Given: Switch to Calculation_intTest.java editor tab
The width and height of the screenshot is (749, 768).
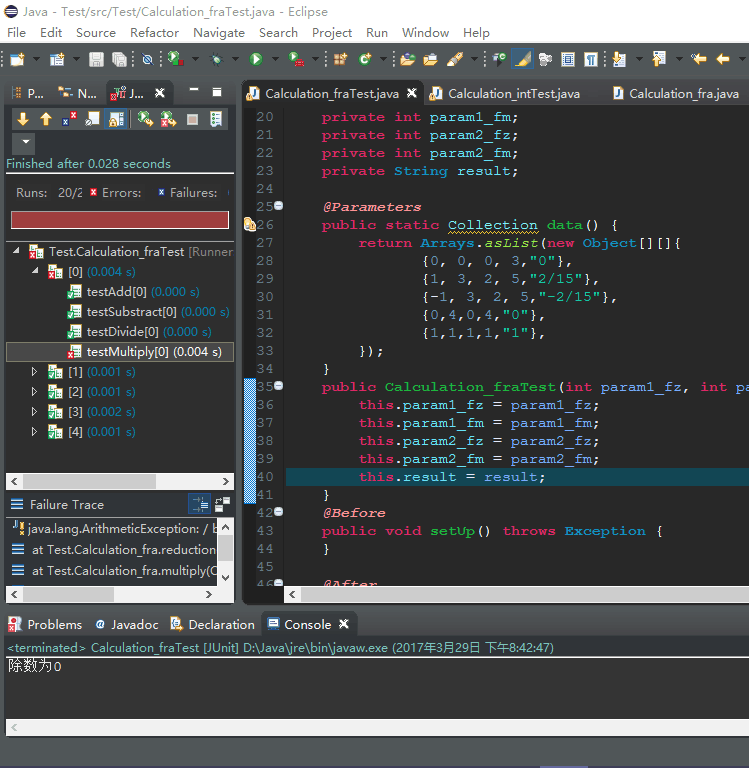Looking at the screenshot, I should pos(514,94).
